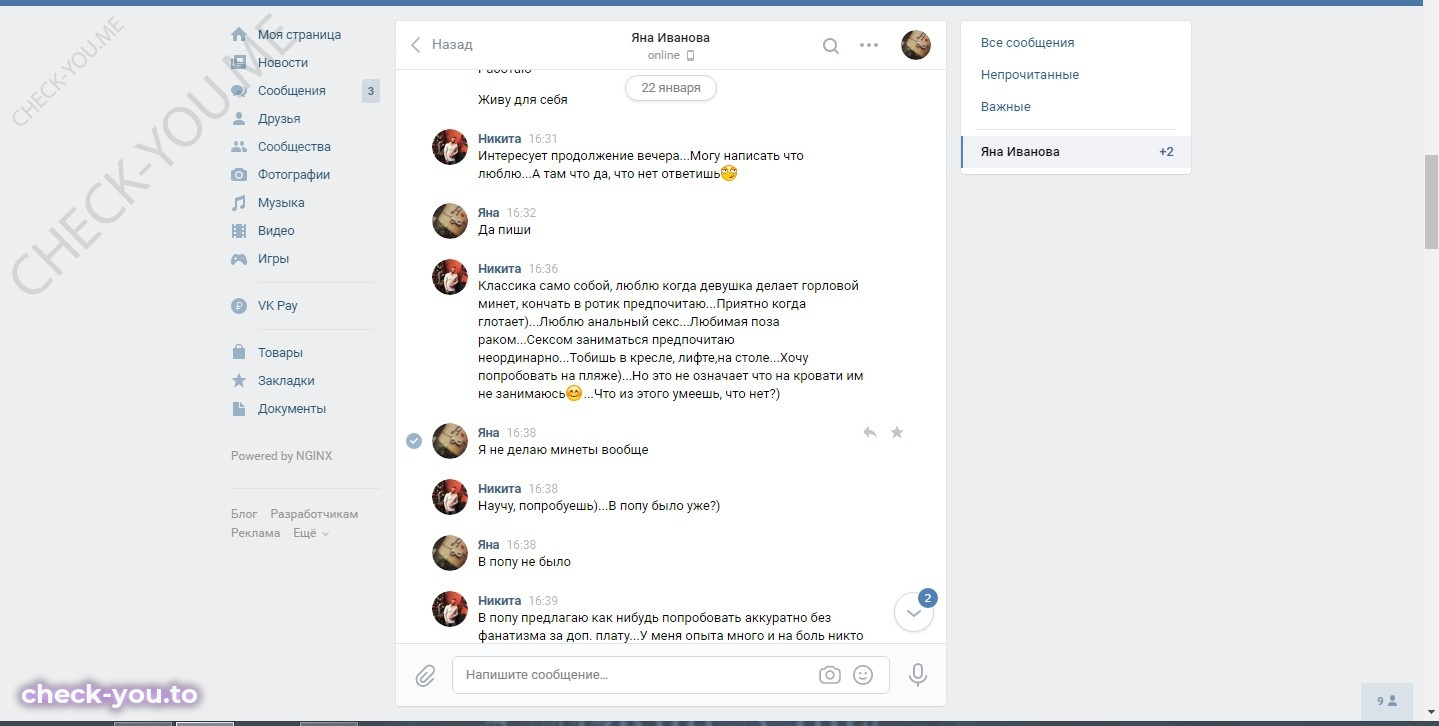The width and height of the screenshot is (1439, 726).
Task: Click the Игры gamepad icon
Action: pyautogui.click(x=239, y=258)
